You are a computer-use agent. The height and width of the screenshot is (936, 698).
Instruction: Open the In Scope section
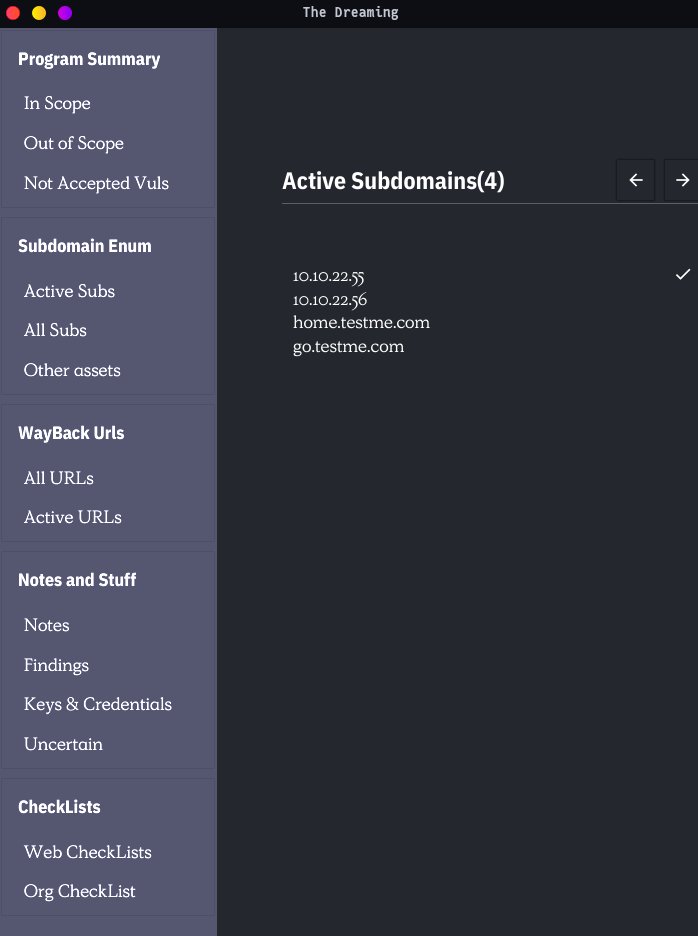click(57, 103)
